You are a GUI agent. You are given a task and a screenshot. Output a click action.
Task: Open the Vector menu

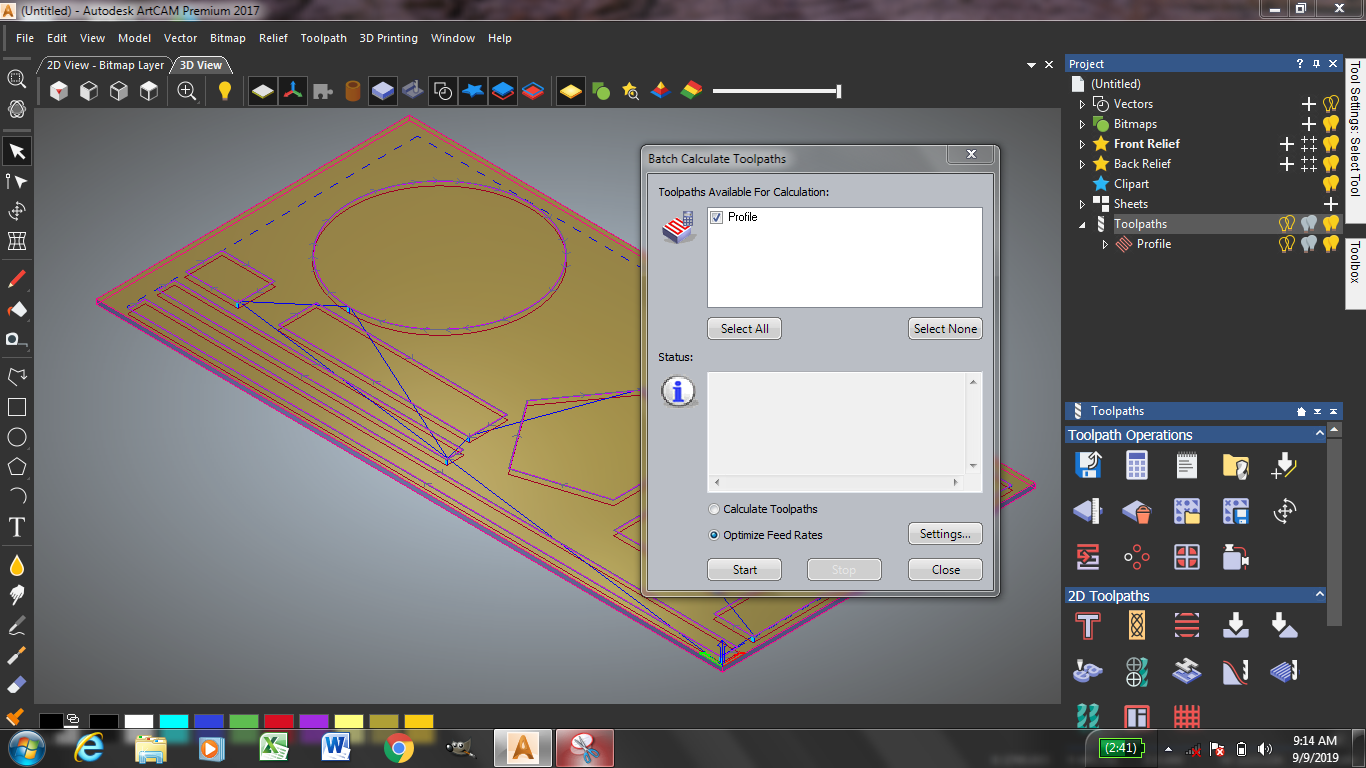point(181,38)
